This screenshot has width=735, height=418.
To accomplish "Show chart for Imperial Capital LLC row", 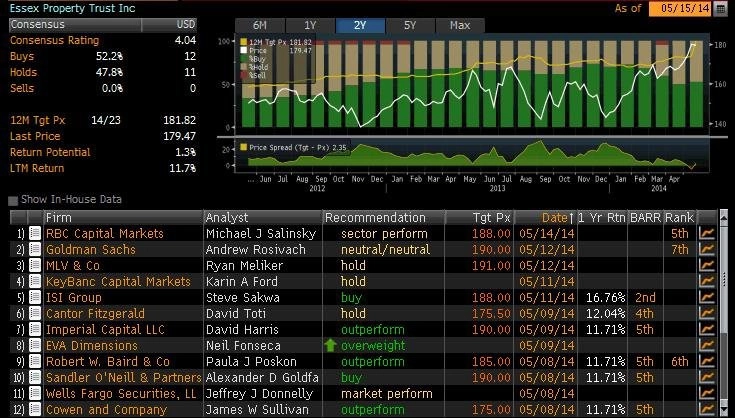I will [706, 329].
